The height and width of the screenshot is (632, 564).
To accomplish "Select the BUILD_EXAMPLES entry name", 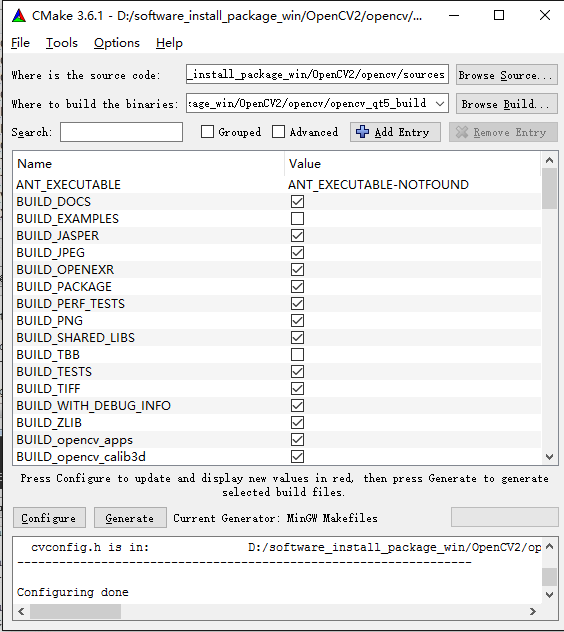I will tap(68, 218).
